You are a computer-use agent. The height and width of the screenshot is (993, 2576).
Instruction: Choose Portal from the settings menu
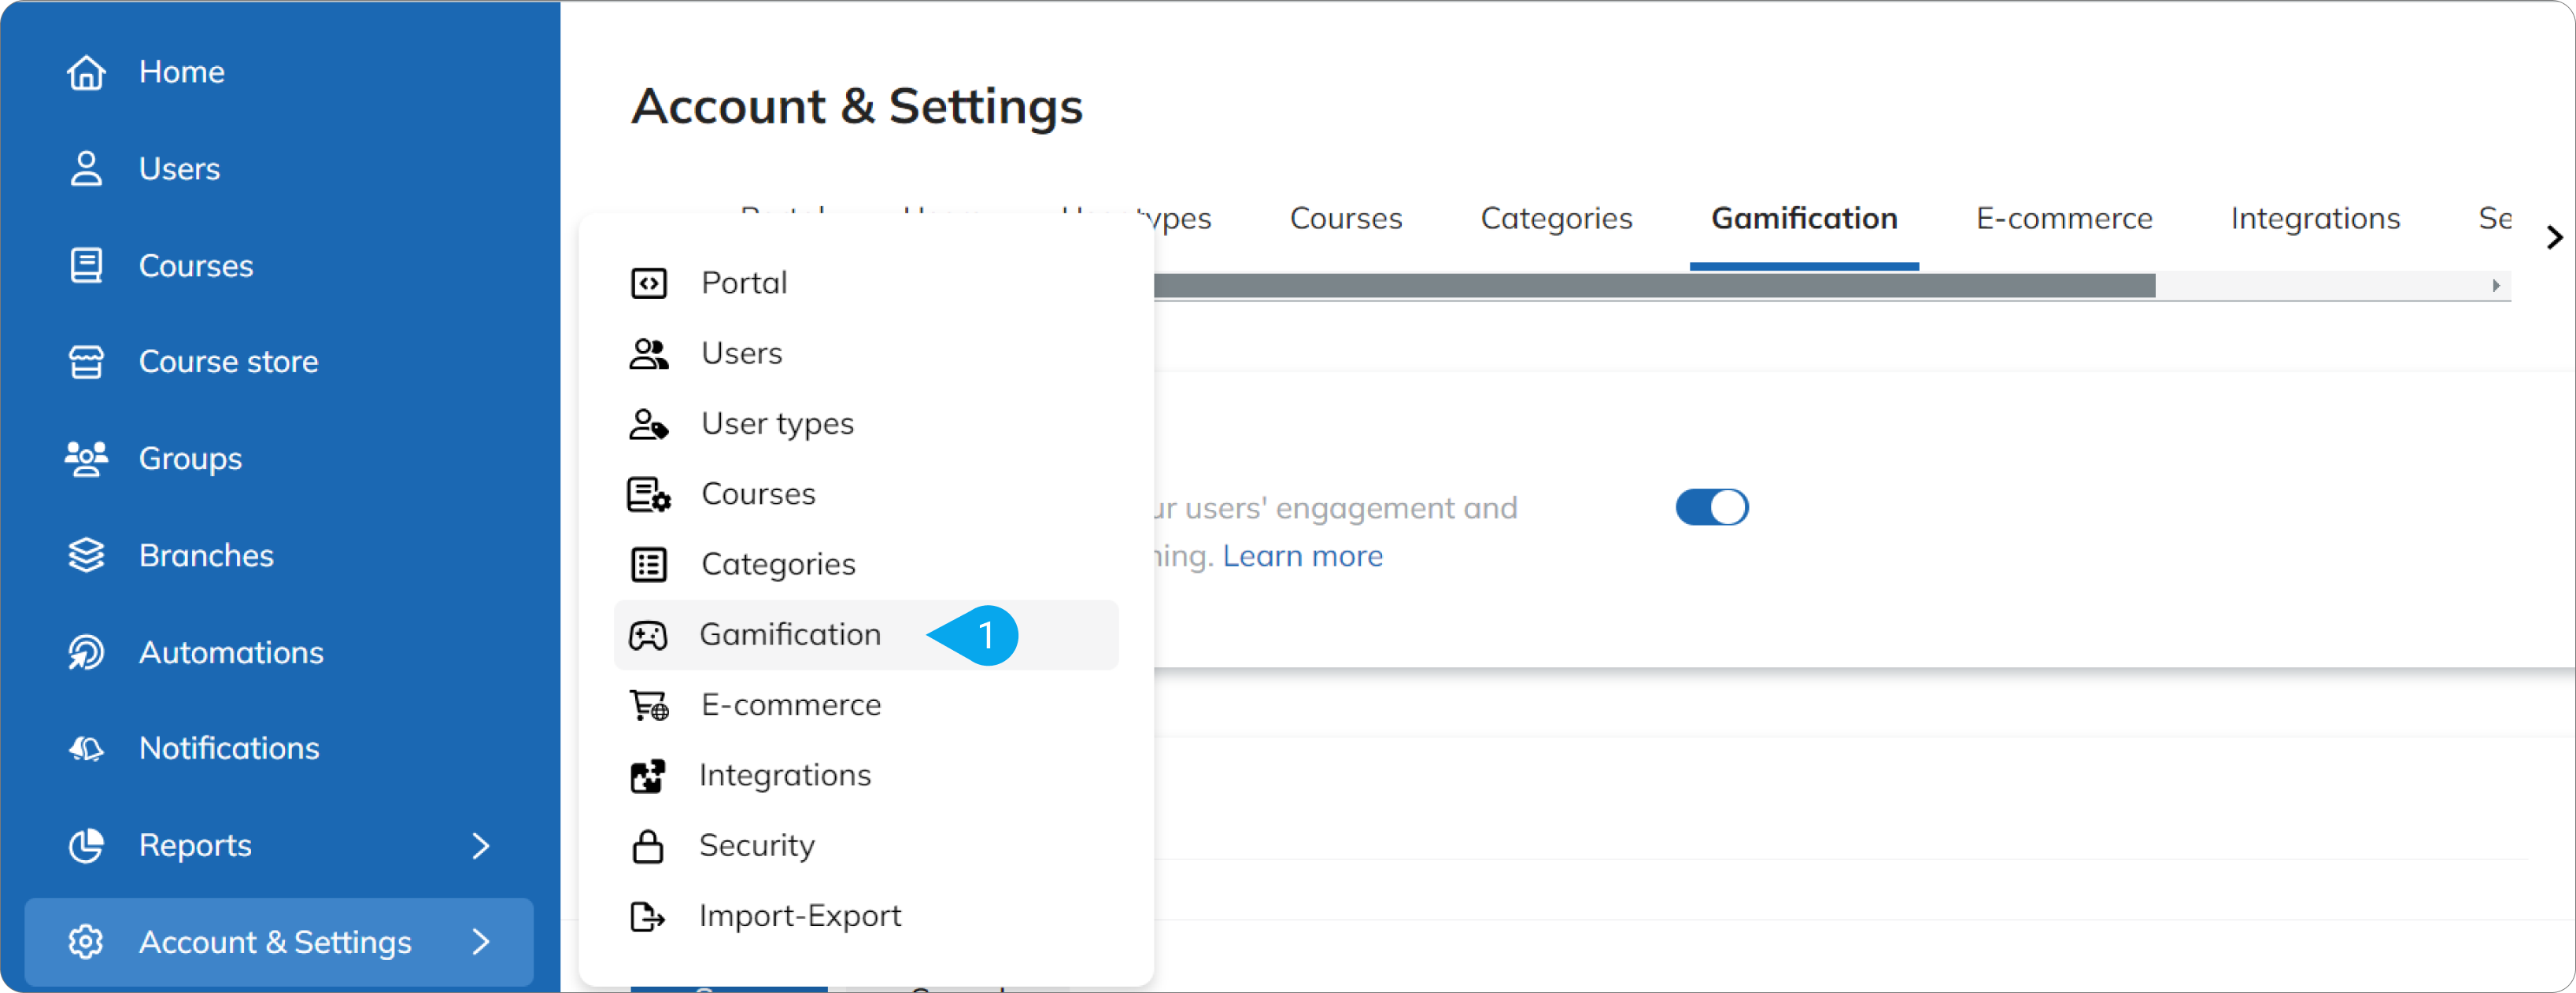(743, 282)
